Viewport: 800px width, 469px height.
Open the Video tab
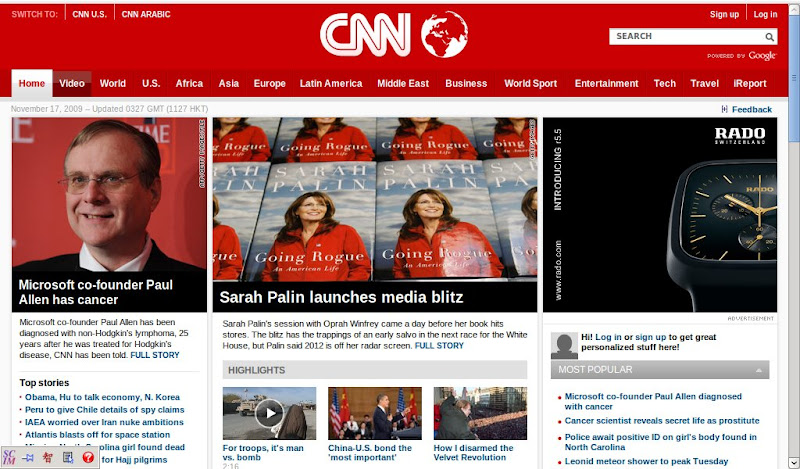pos(72,83)
